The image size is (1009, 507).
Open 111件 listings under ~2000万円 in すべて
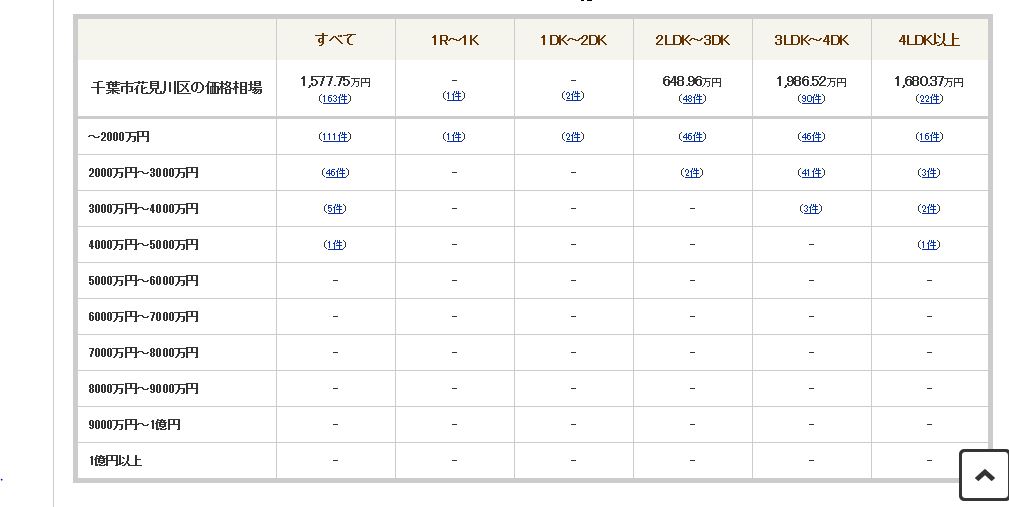pos(335,136)
